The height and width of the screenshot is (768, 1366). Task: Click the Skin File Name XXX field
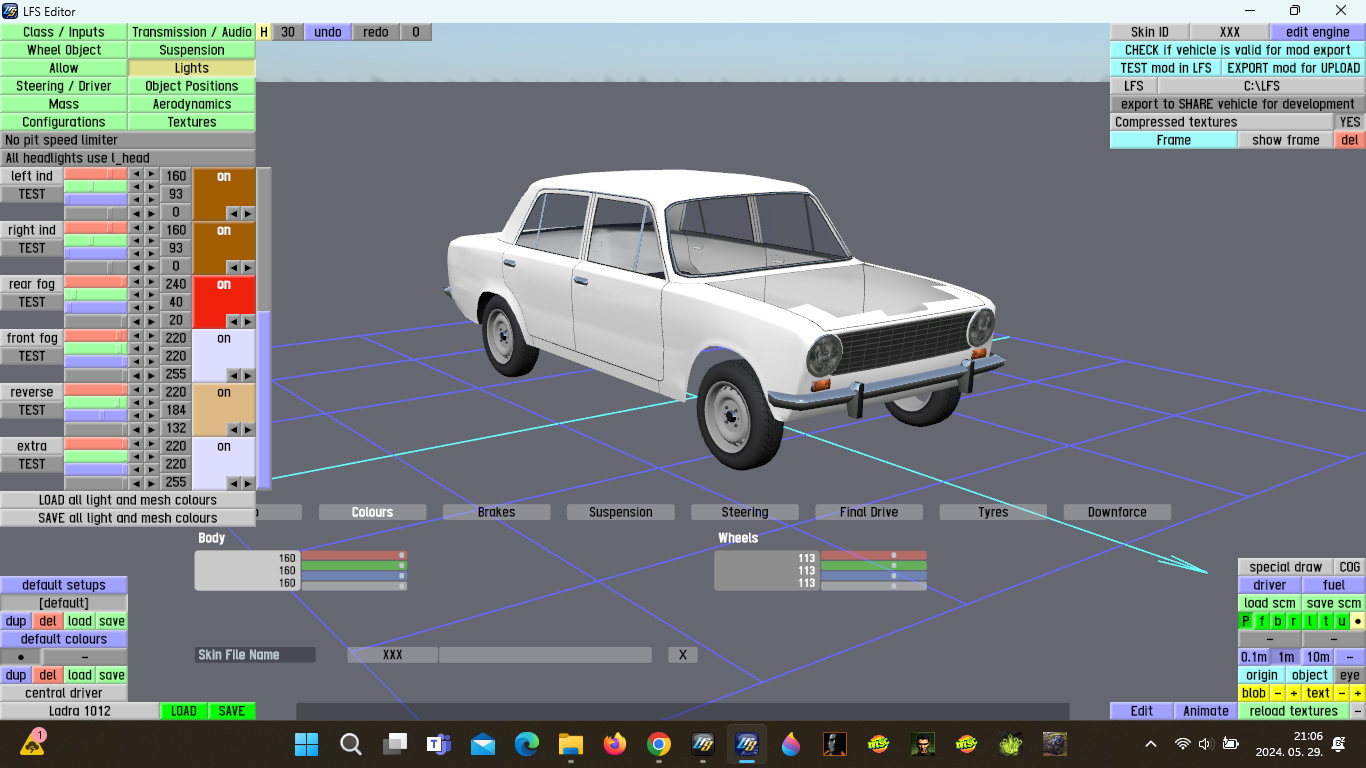coord(392,655)
